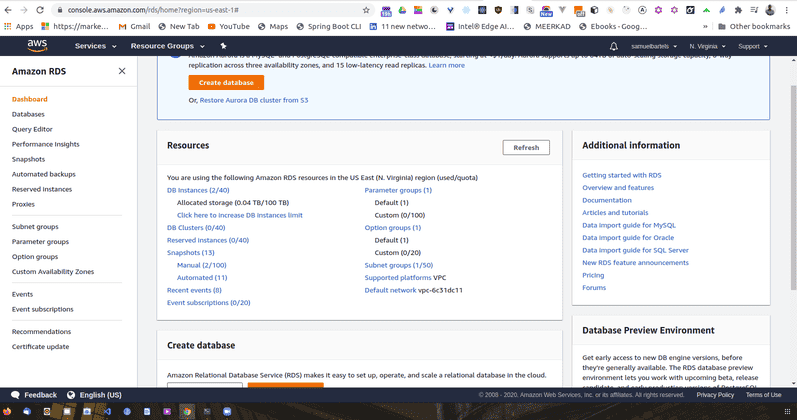This screenshot has height=420, width=797.
Task: Open the Chrome extensions puzzle icon
Action: click(x=738, y=10)
